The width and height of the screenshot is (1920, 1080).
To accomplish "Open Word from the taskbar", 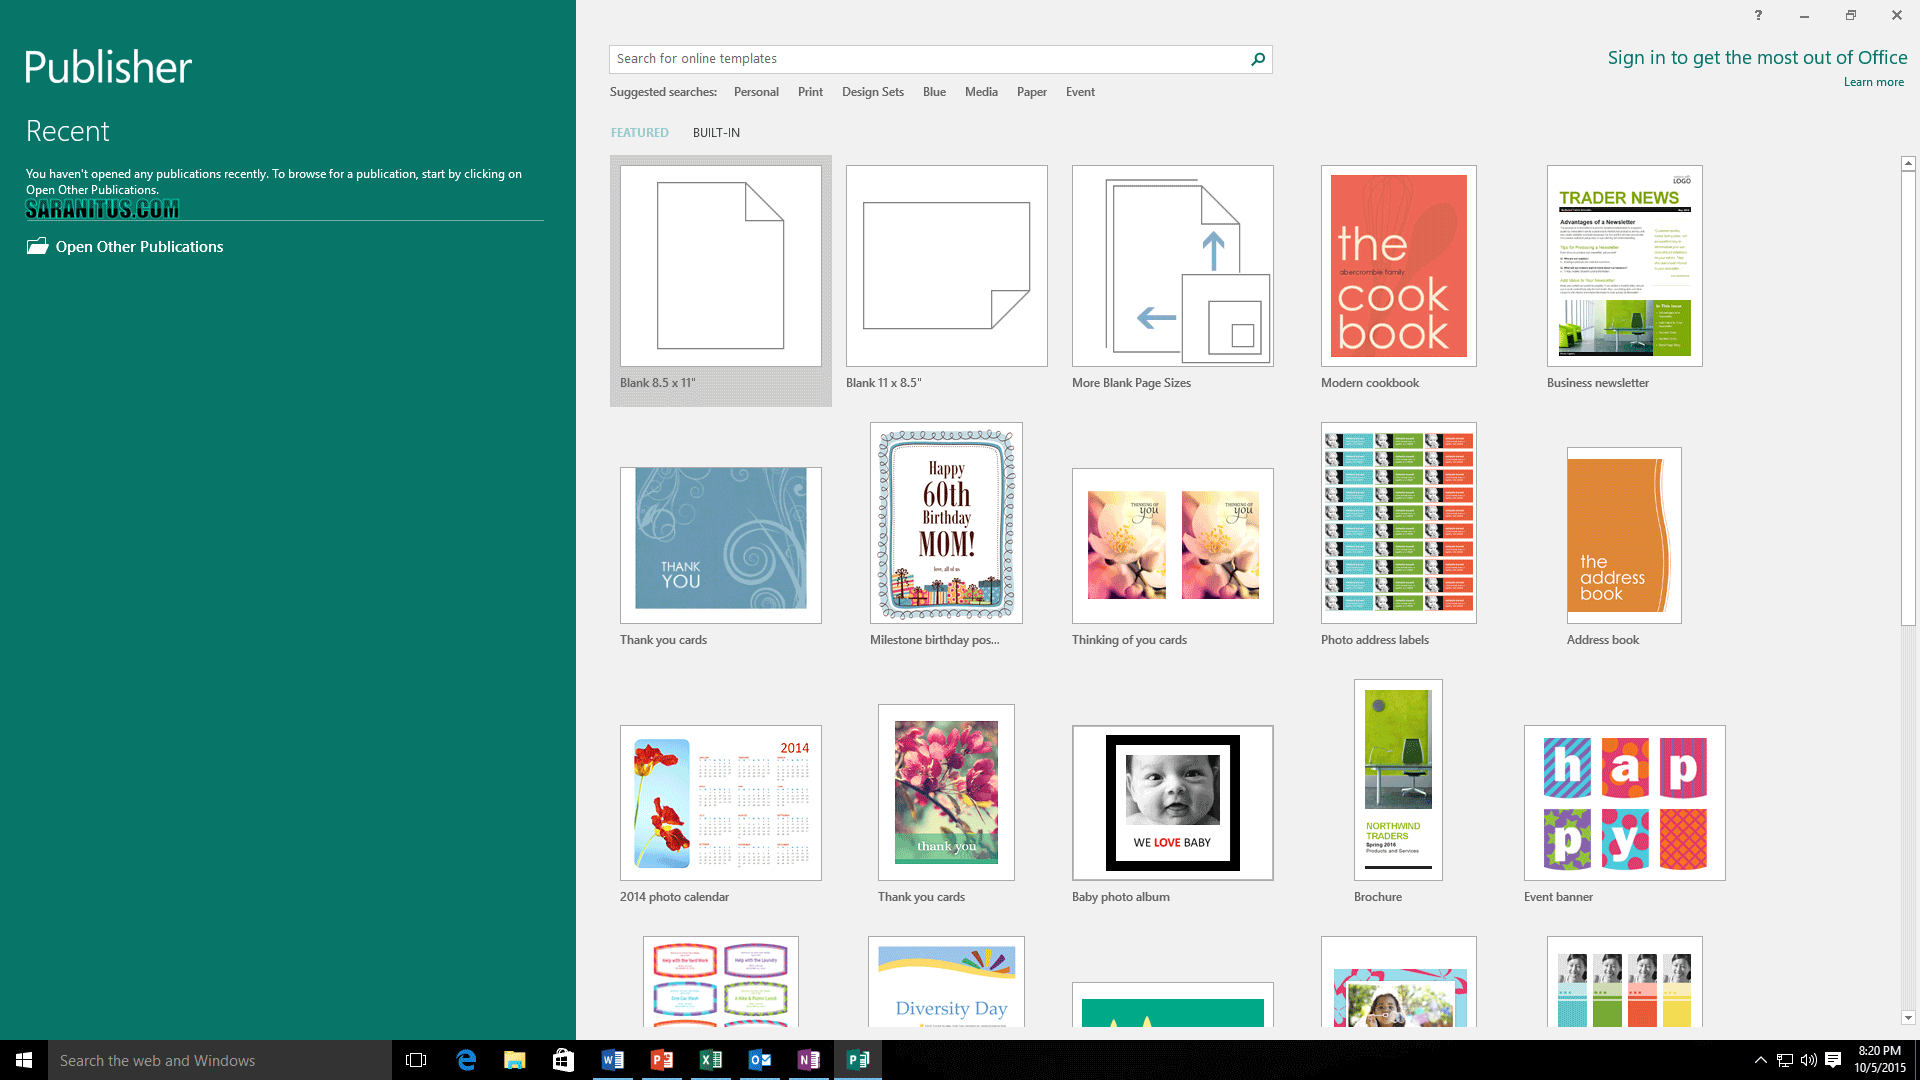I will [x=613, y=1060].
